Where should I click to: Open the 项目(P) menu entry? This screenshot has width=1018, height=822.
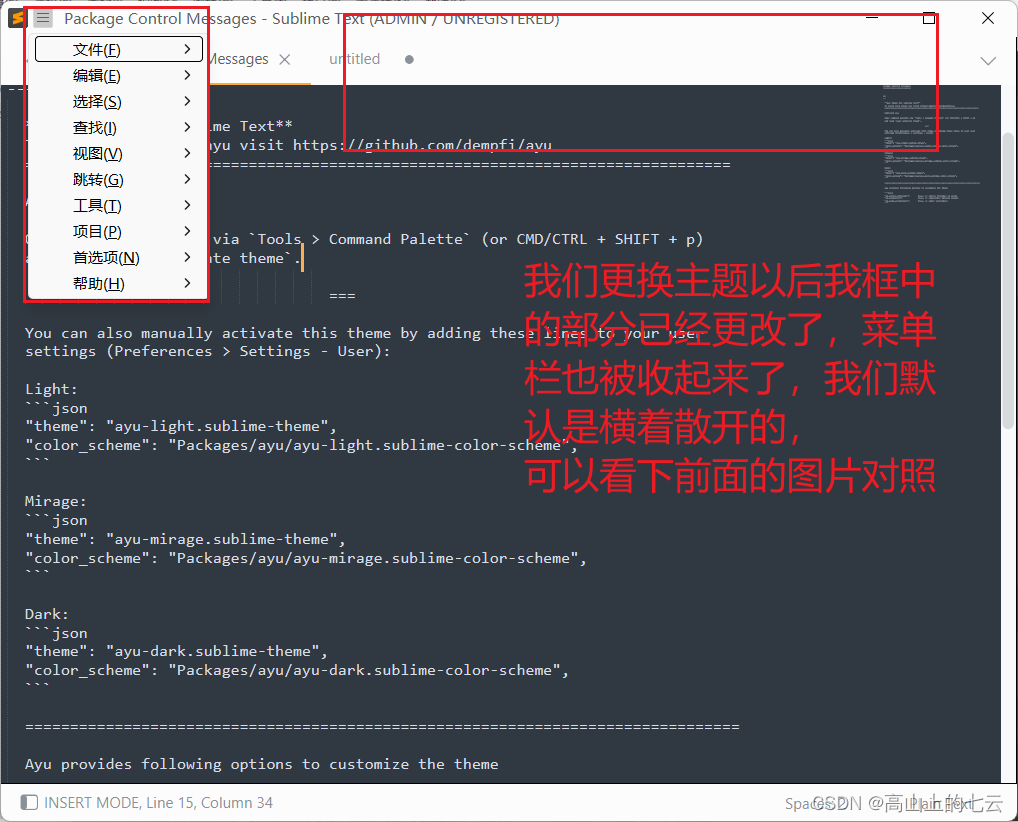click(x=96, y=231)
